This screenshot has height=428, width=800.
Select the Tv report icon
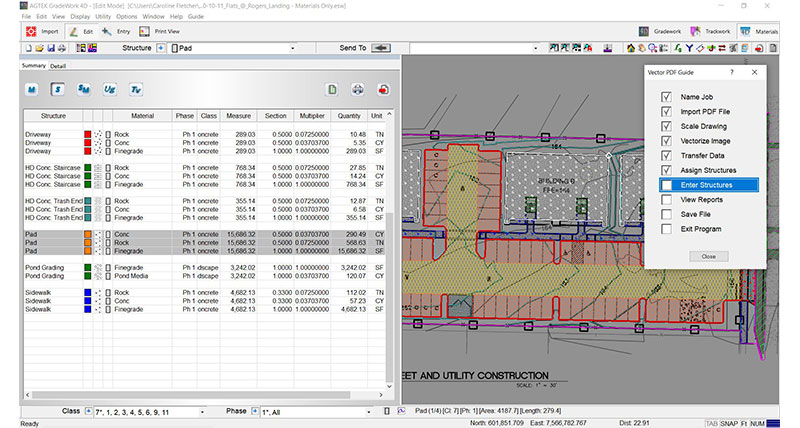tap(136, 90)
